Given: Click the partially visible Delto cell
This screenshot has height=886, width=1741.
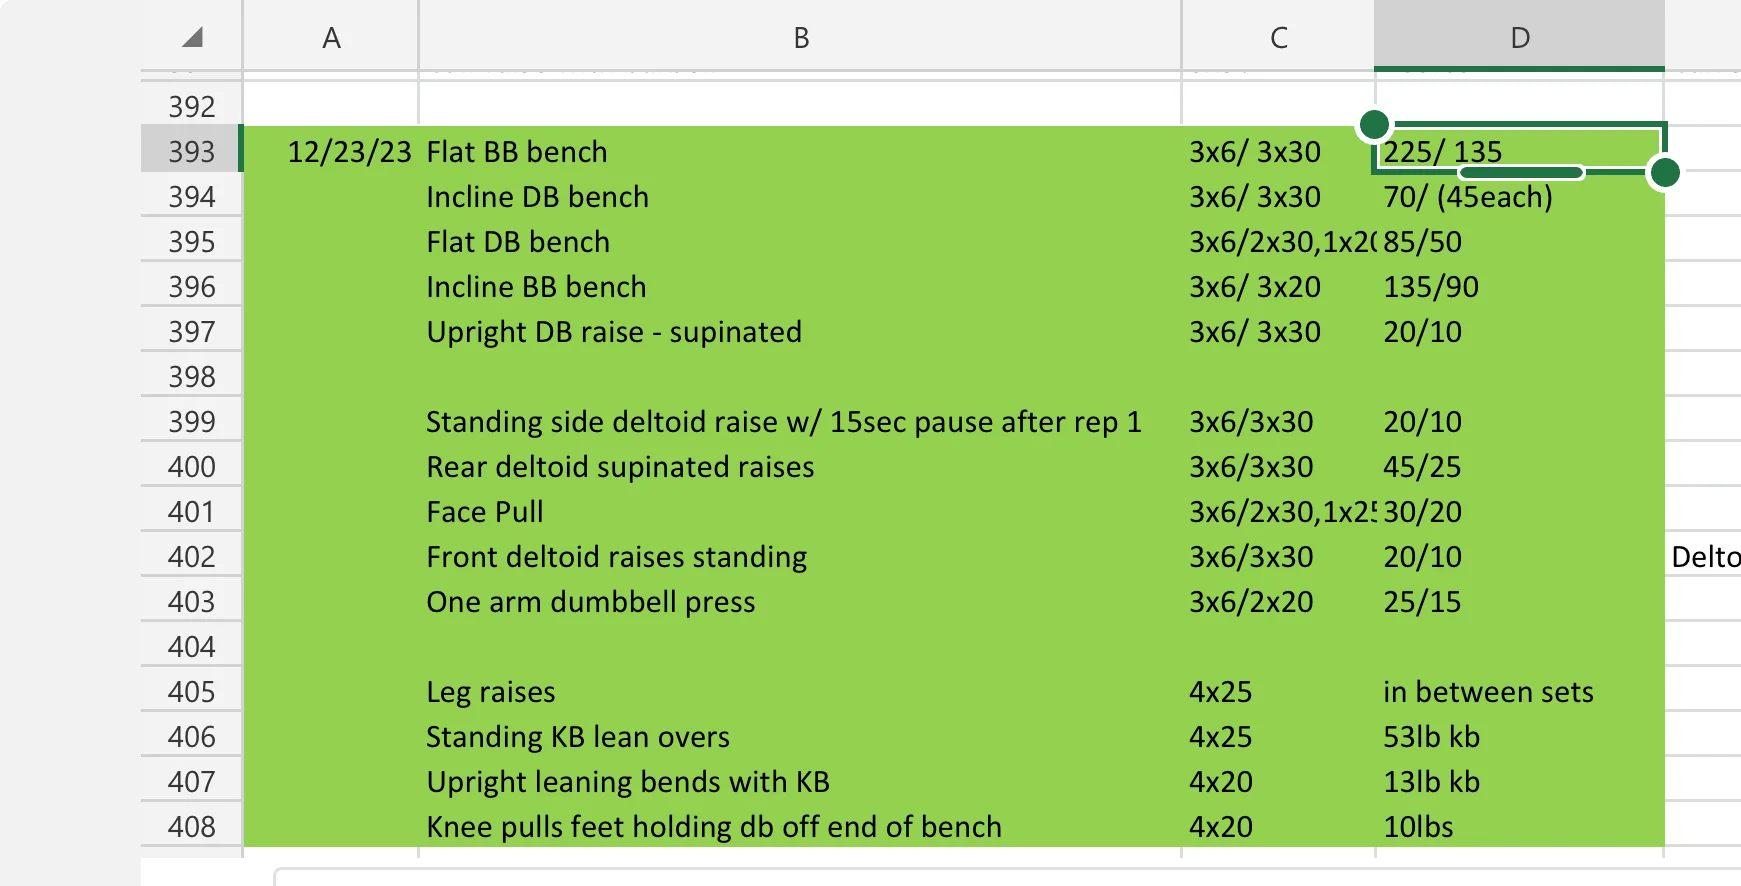Looking at the screenshot, I should click(1704, 557).
